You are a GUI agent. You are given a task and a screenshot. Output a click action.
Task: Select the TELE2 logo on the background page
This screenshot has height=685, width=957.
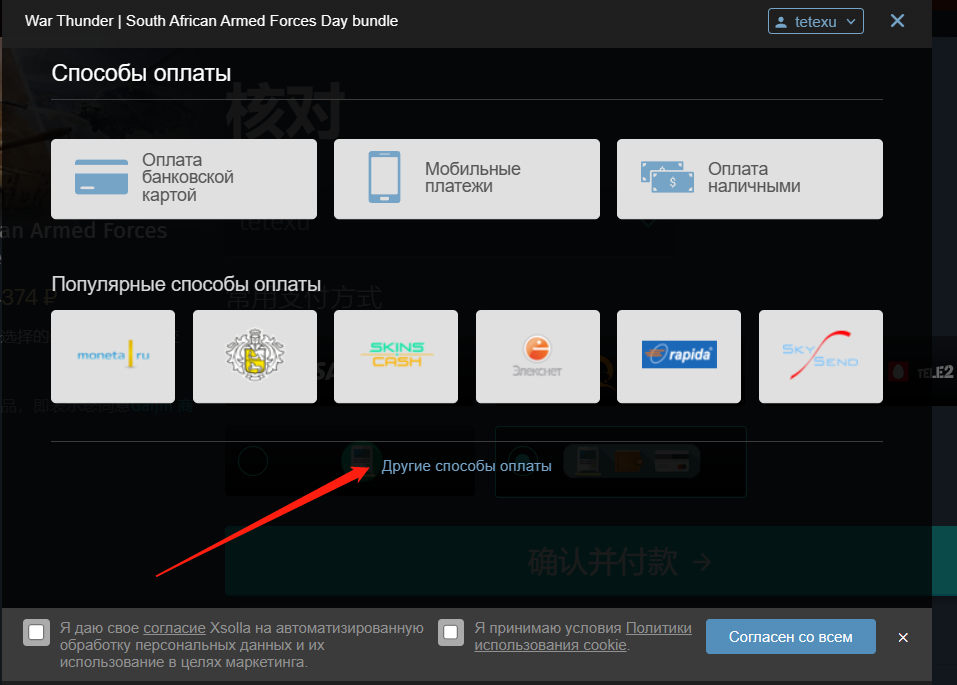click(x=922, y=372)
